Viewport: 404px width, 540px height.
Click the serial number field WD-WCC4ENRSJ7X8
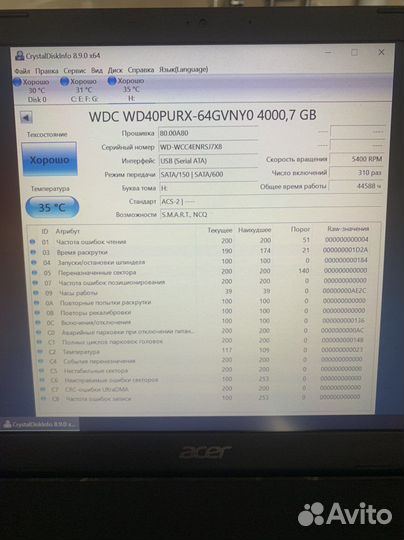click(208, 147)
